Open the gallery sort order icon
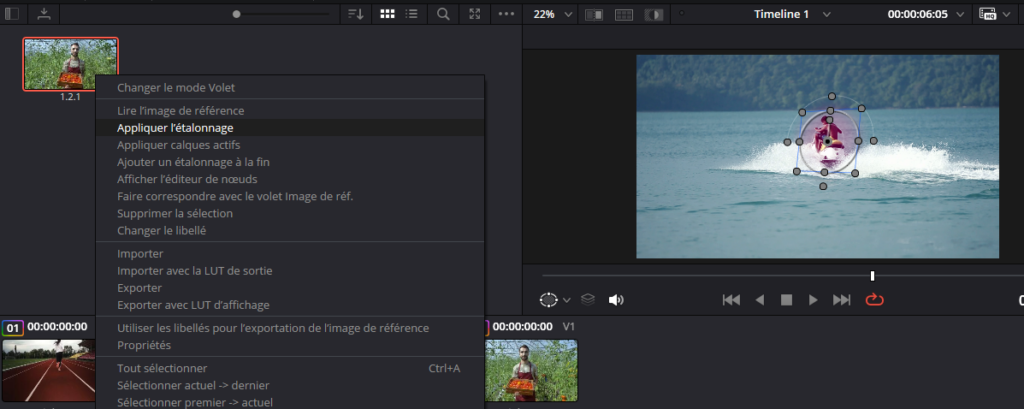The image size is (1024, 409). pos(355,15)
